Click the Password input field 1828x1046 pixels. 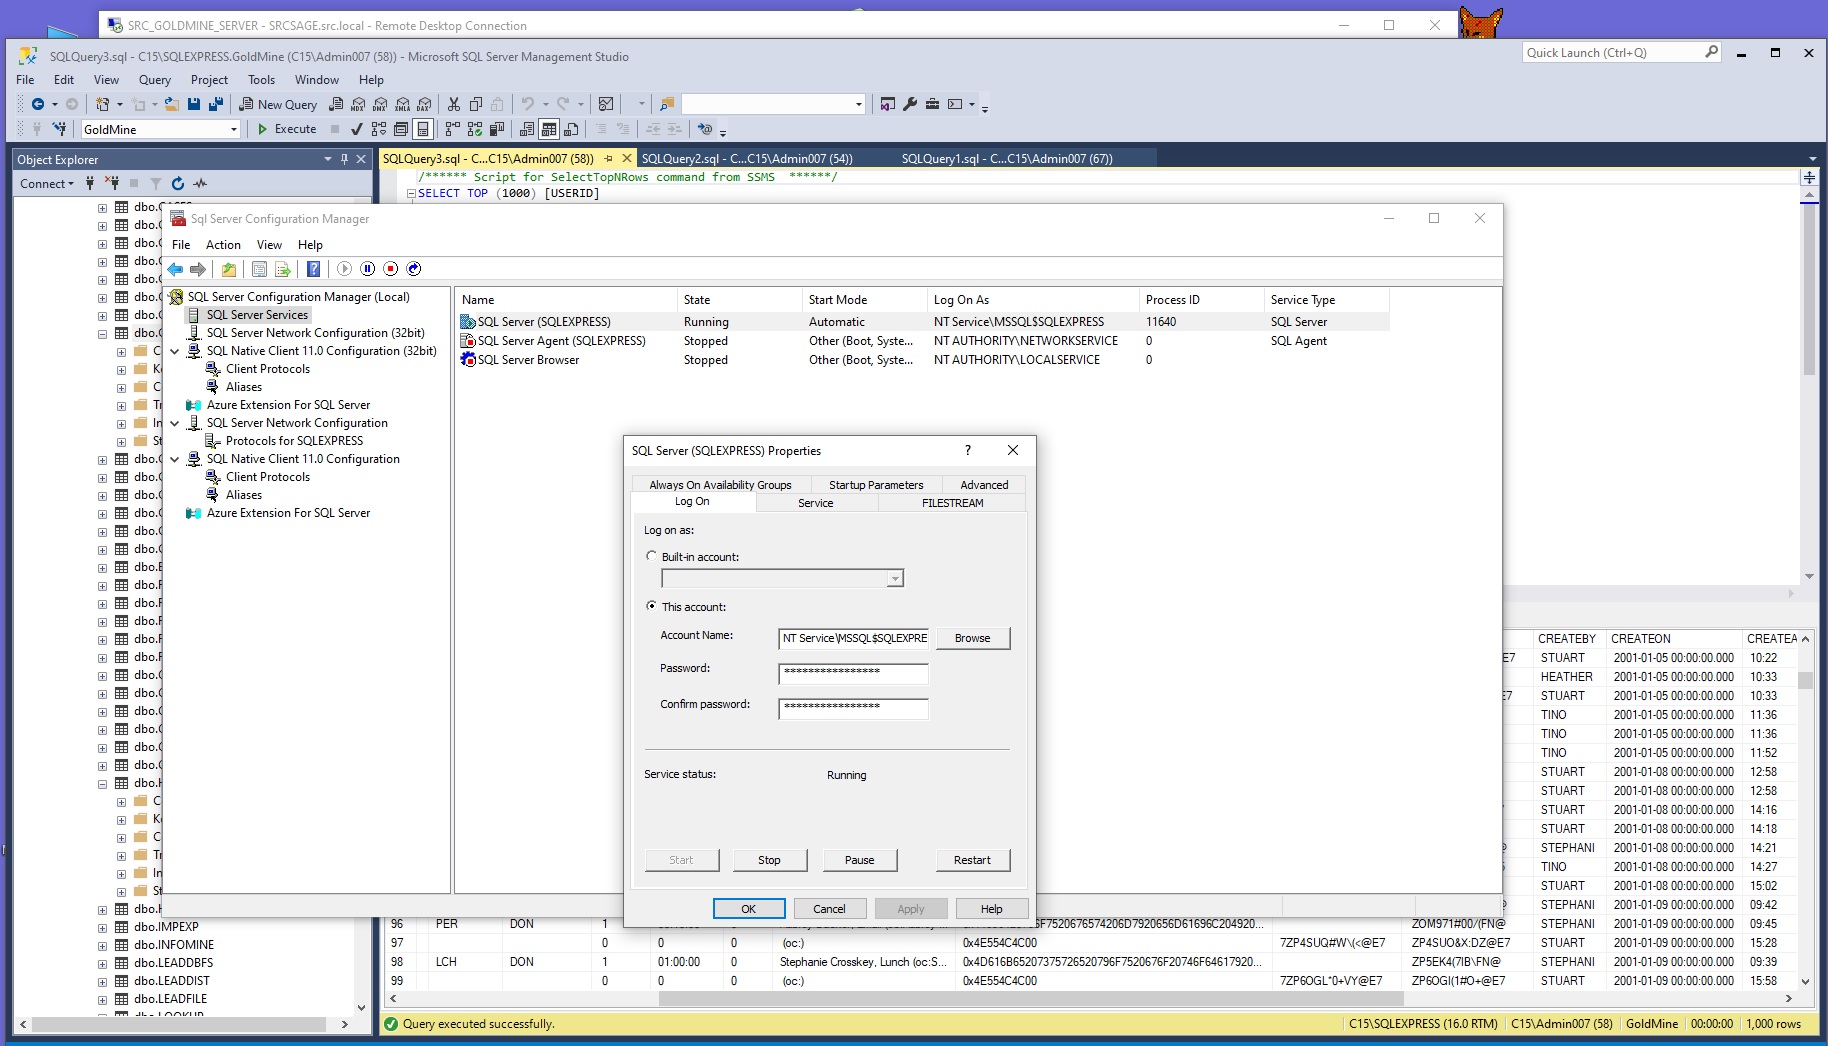point(853,673)
